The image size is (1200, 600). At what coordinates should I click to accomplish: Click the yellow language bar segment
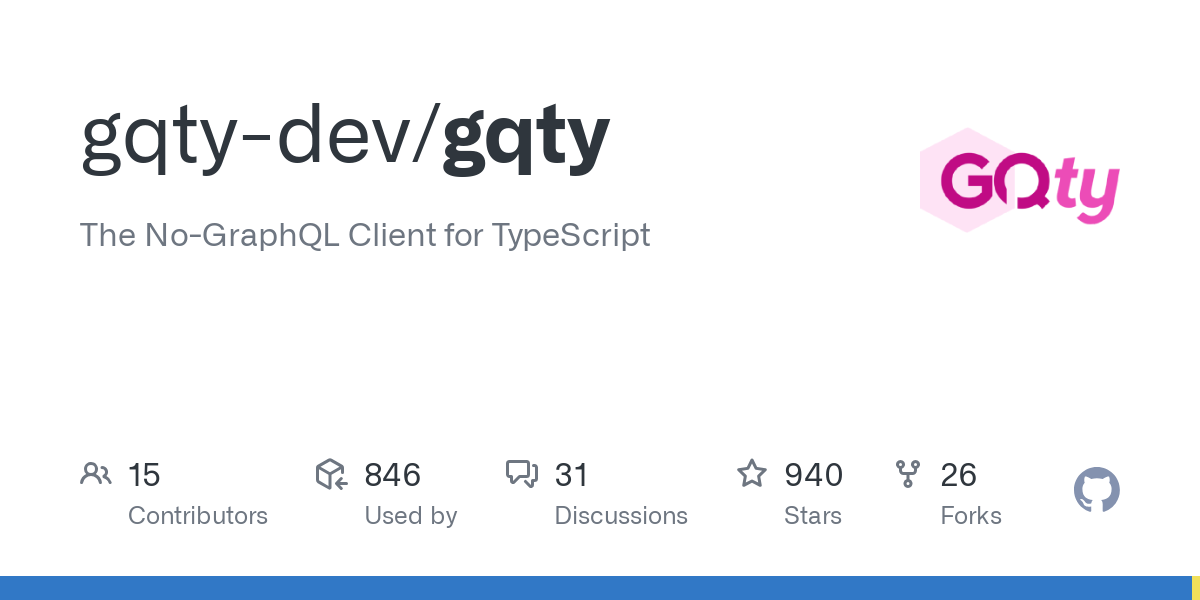(x=1195, y=588)
